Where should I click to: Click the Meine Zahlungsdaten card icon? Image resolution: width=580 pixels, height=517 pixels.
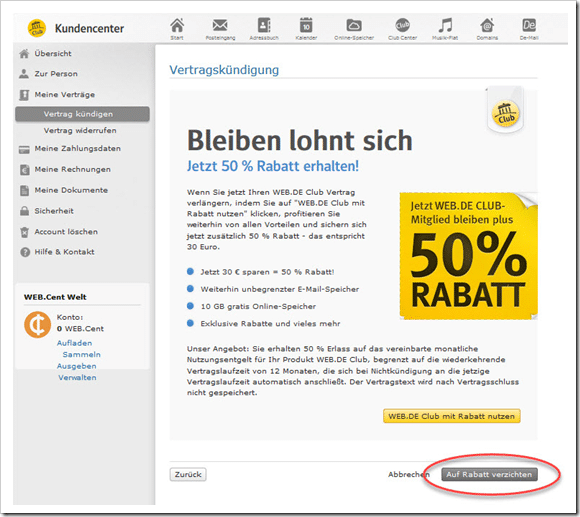click(24, 149)
